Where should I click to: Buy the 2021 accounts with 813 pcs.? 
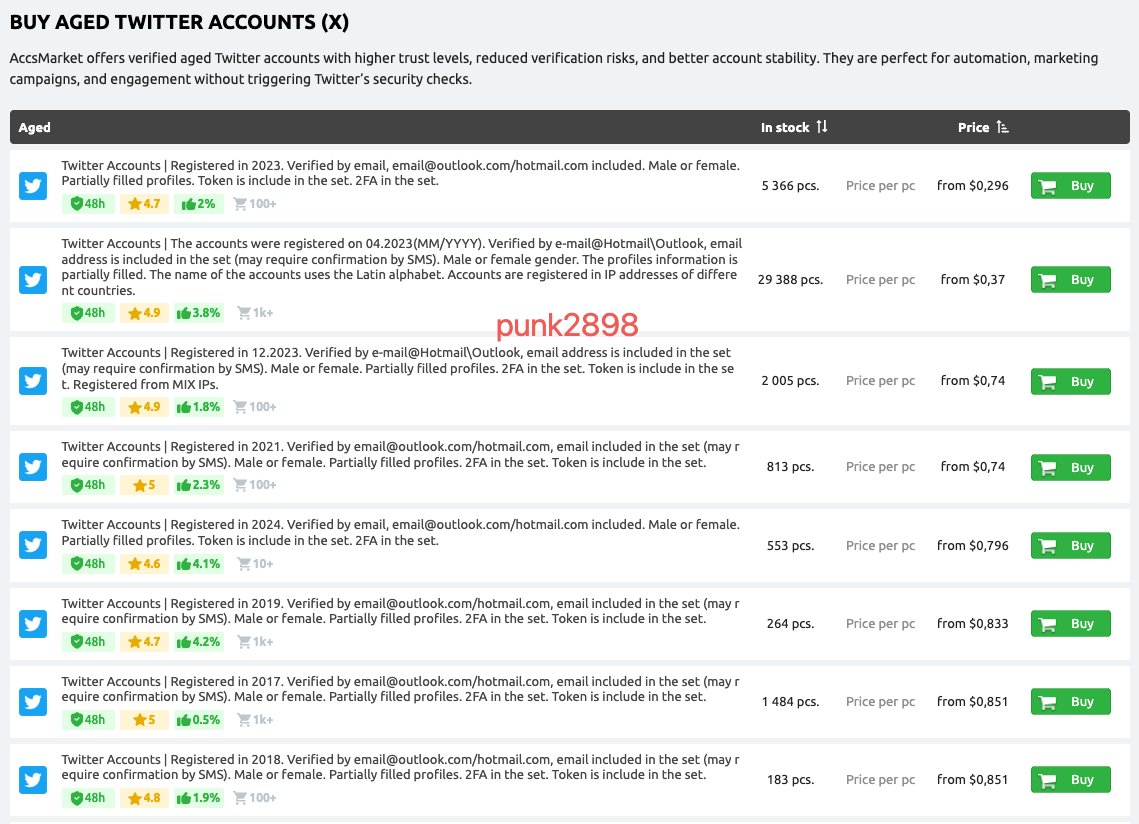pos(1070,467)
